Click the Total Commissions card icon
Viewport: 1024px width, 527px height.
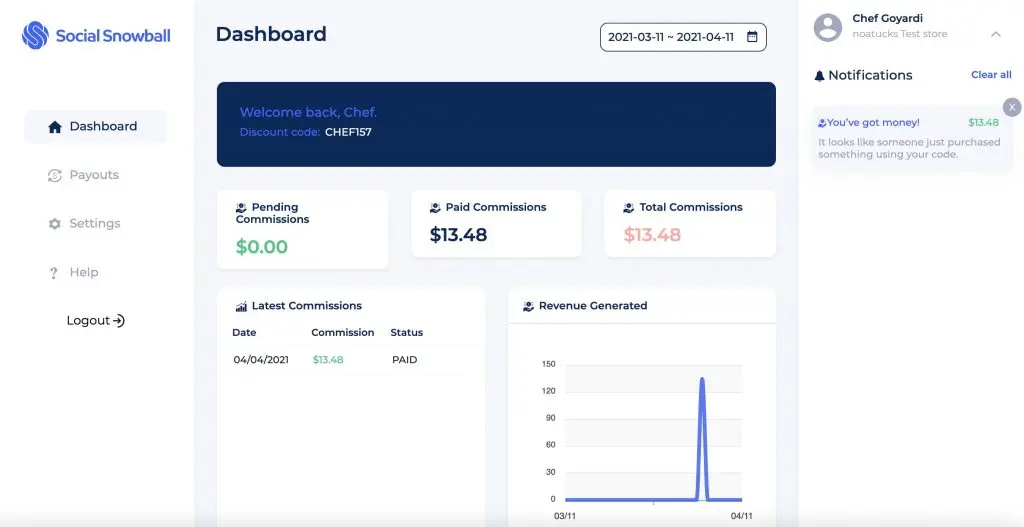coord(629,208)
